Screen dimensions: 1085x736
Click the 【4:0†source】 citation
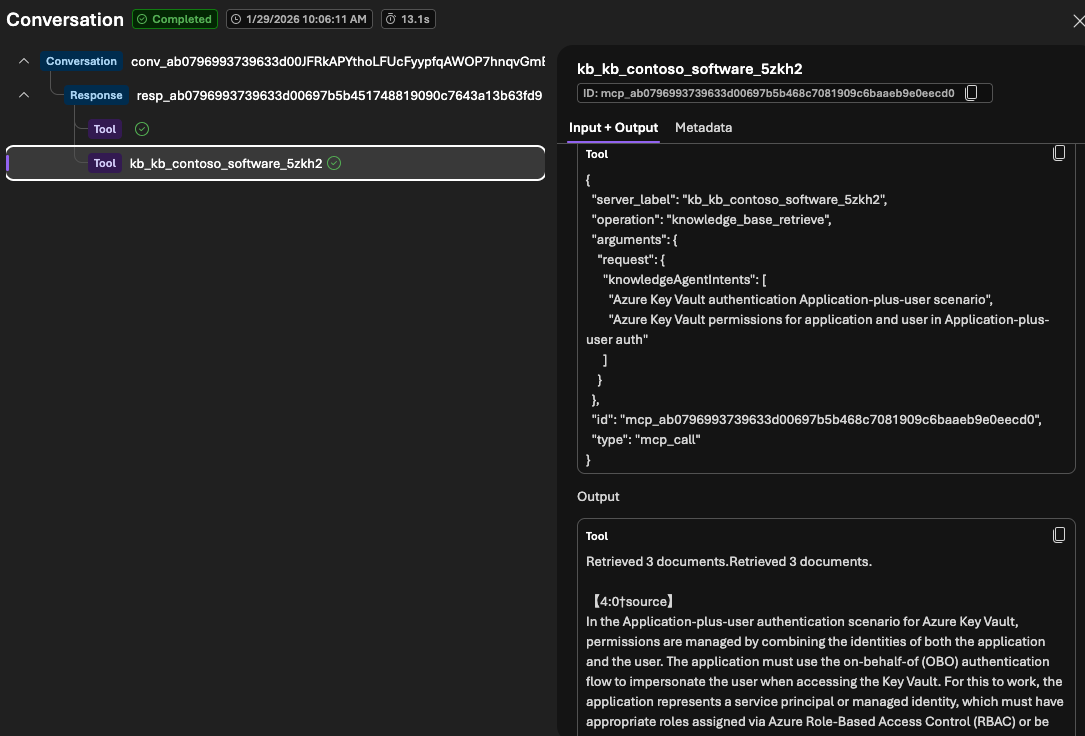point(630,601)
